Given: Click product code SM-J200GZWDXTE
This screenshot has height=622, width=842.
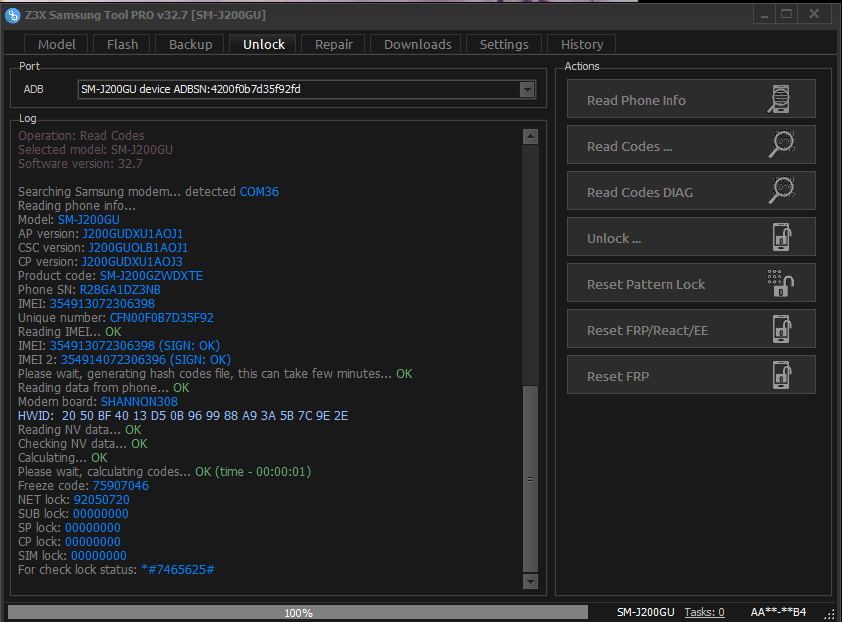Looking at the screenshot, I should 151,276.
